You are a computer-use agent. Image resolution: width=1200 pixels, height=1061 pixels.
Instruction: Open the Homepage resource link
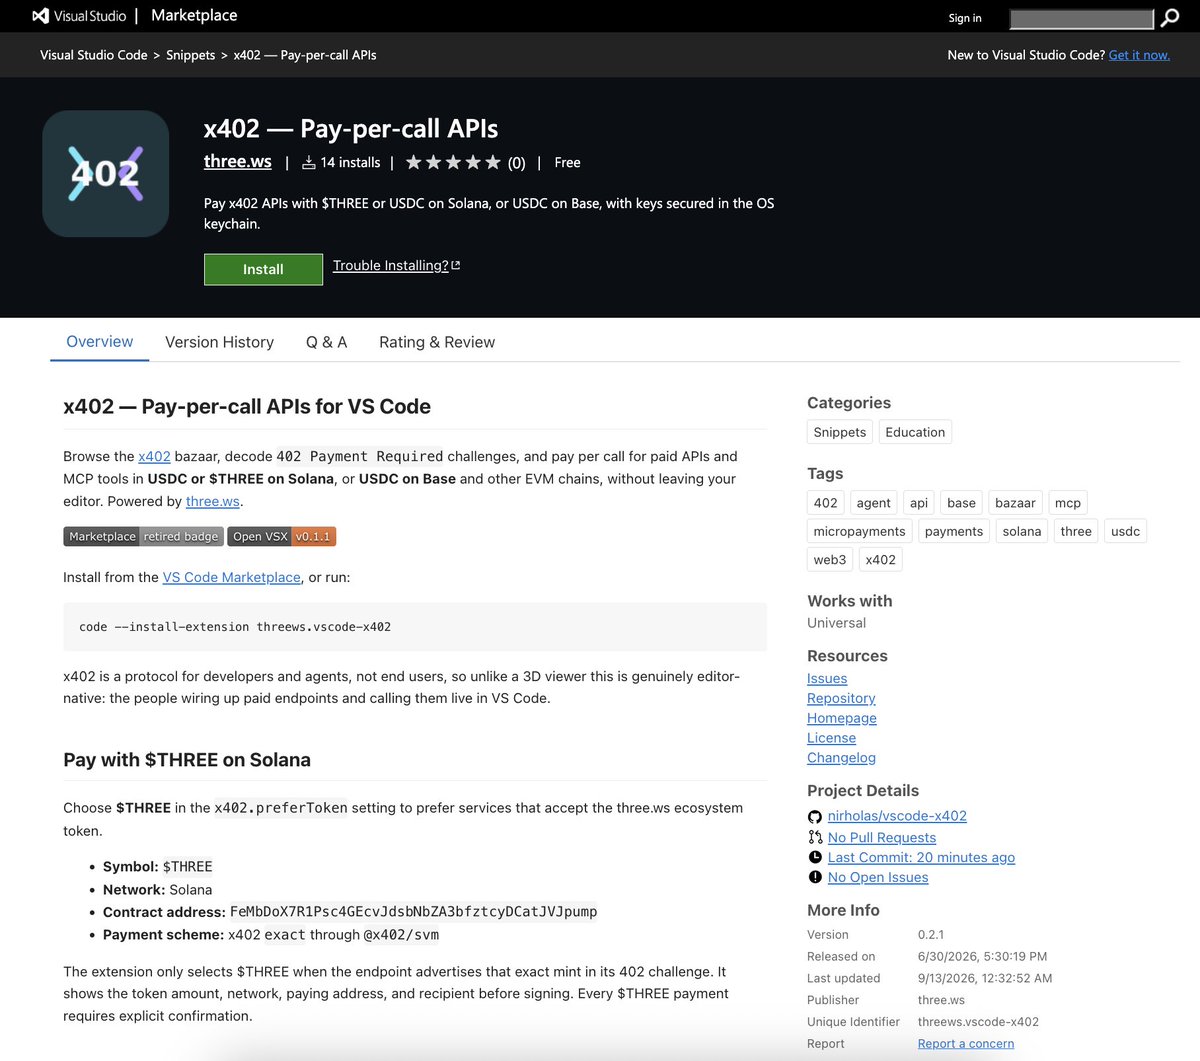(842, 718)
